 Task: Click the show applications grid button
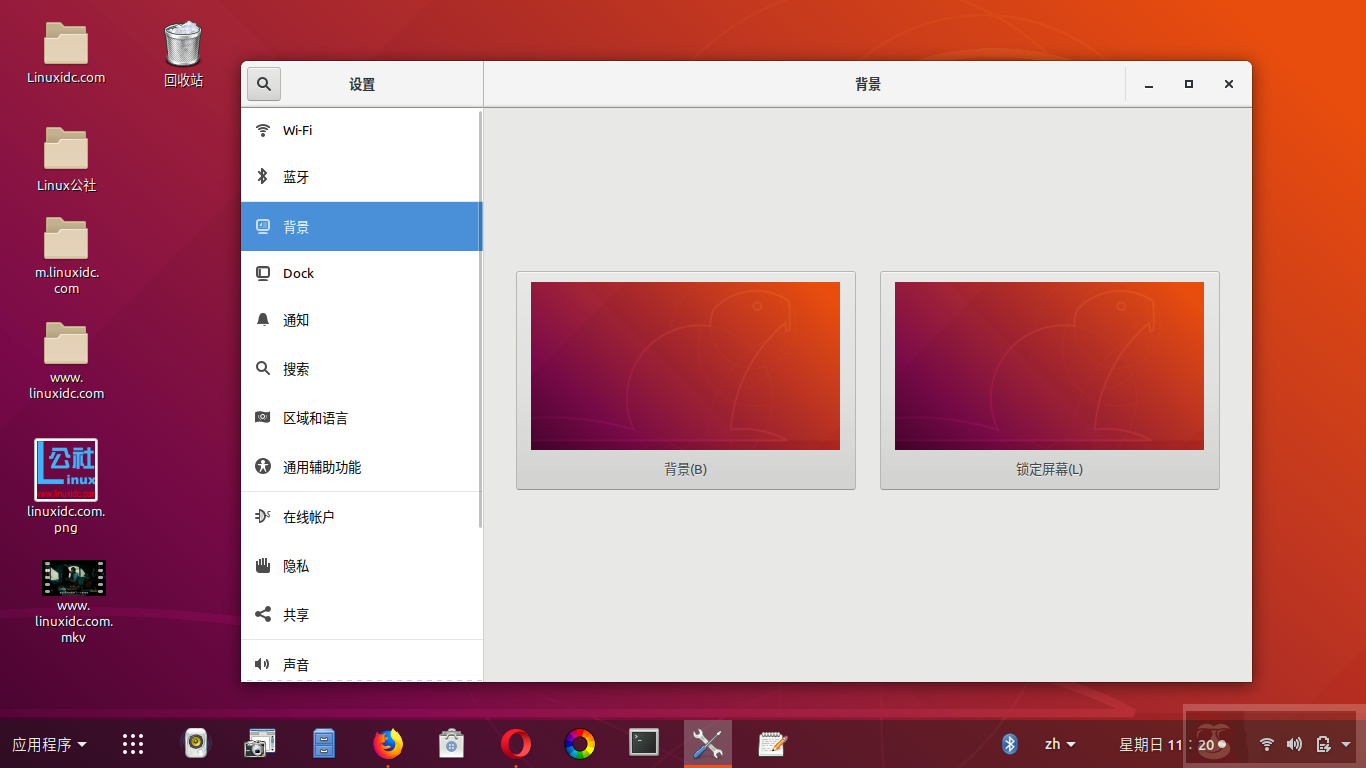(132, 744)
